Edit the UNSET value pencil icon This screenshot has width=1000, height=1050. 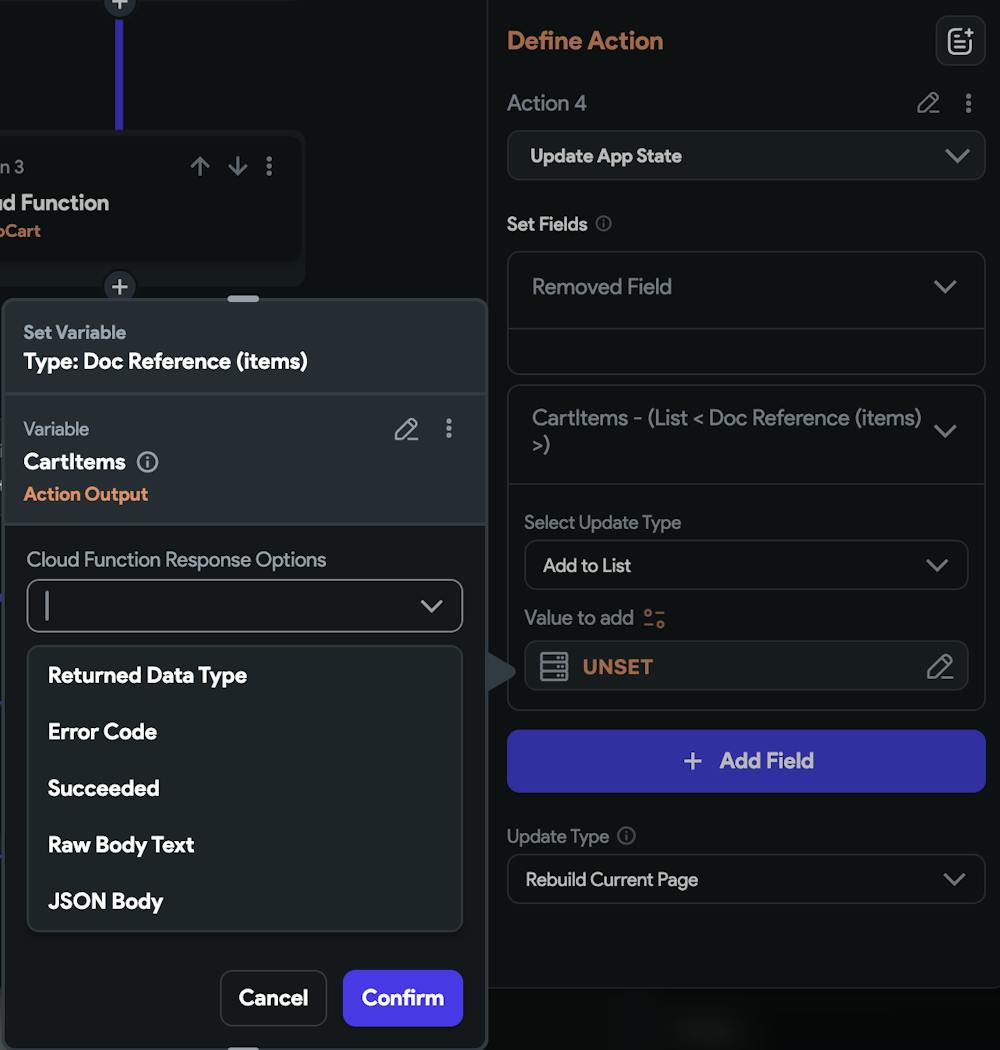tap(939, 667)
